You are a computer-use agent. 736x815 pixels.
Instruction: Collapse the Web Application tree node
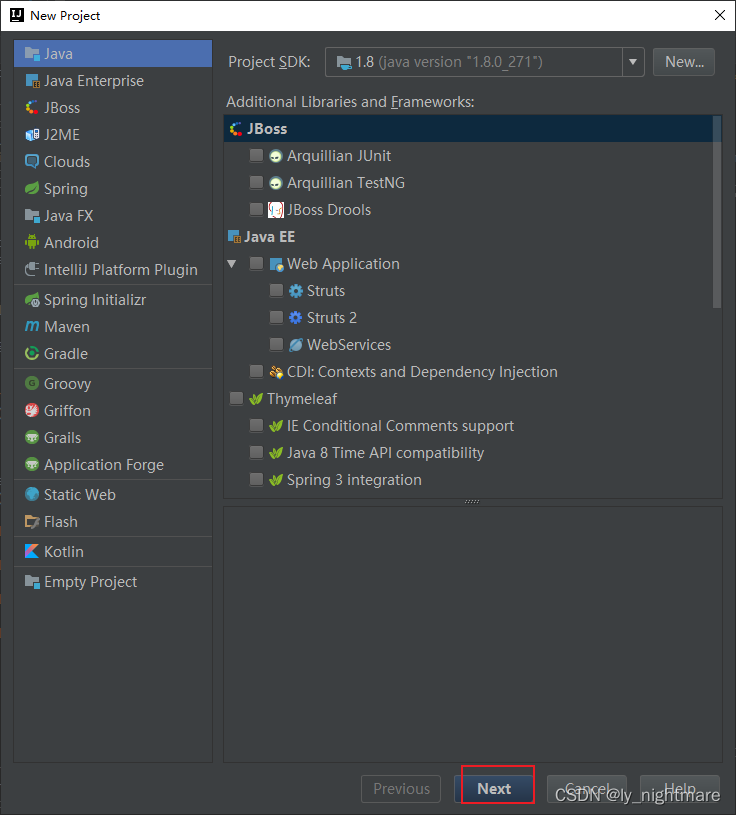point(232,264)
